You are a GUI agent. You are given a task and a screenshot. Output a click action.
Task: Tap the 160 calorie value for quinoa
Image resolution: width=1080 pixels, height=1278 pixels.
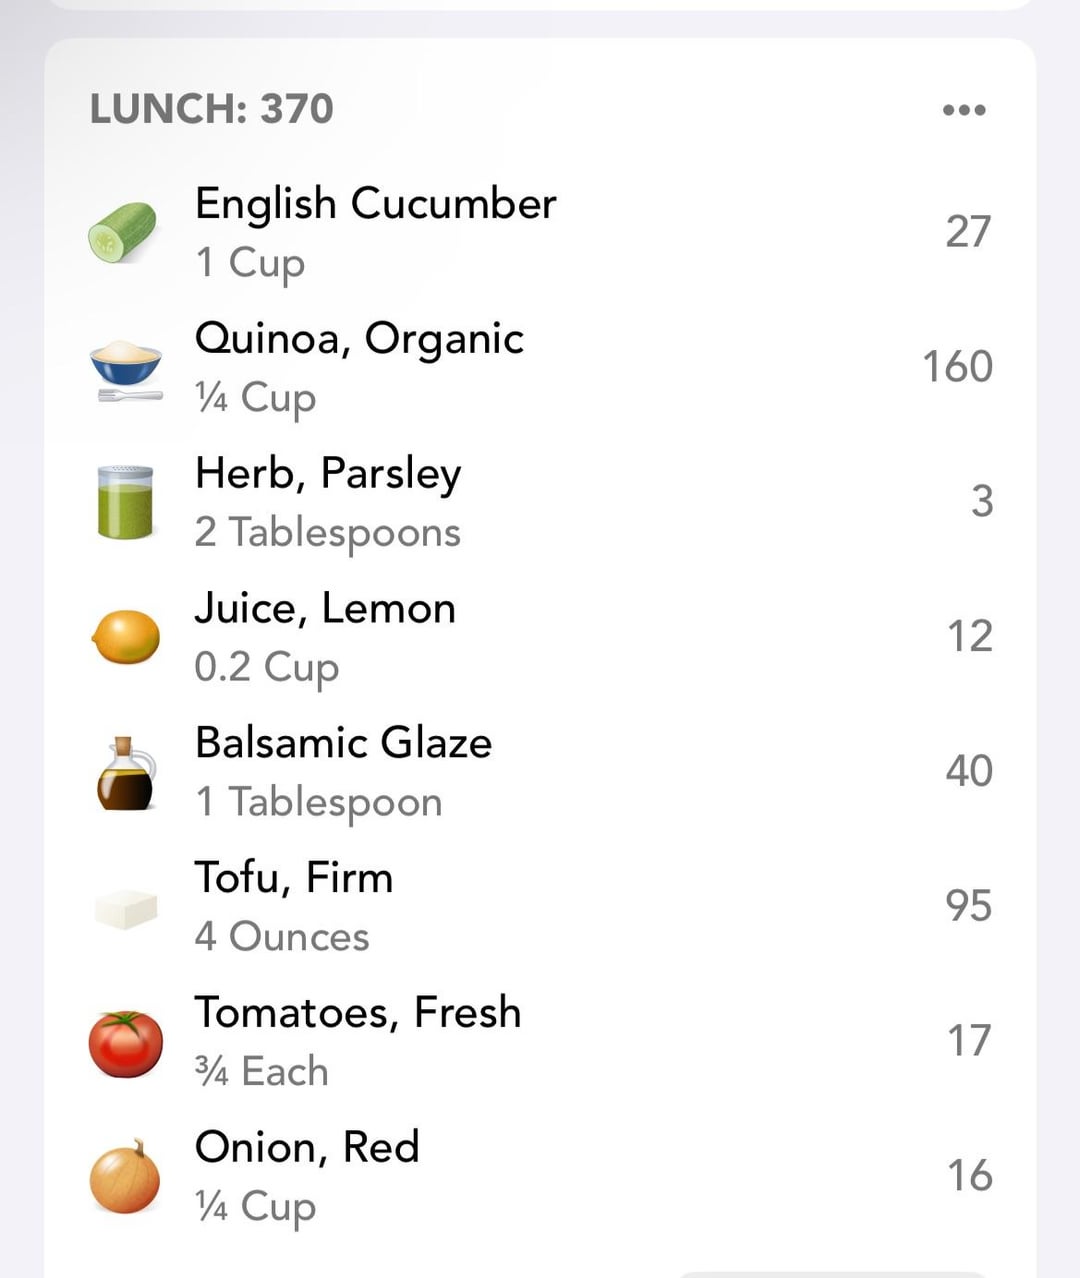(x=957, y=367)
